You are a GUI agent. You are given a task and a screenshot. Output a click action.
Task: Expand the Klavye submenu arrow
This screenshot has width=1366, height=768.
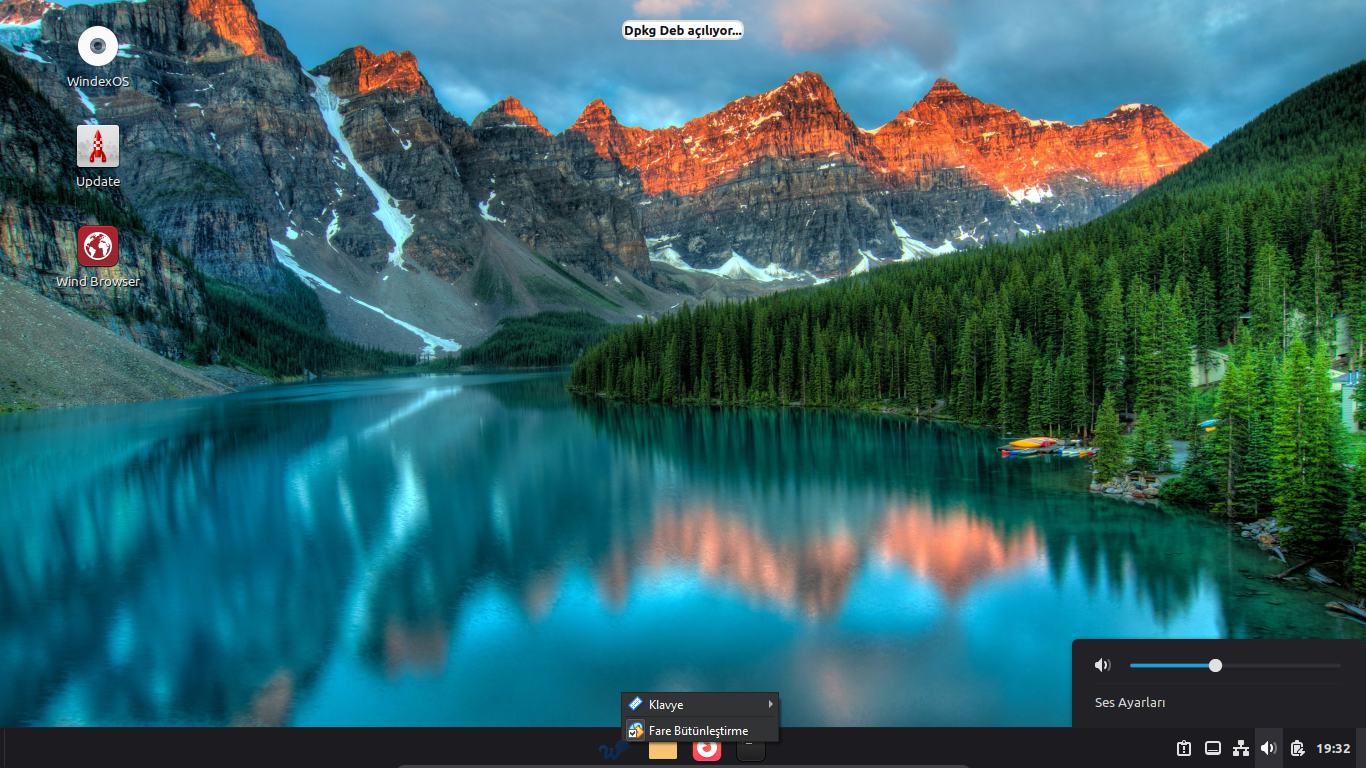pyautogui.click(x=770, y=705)
